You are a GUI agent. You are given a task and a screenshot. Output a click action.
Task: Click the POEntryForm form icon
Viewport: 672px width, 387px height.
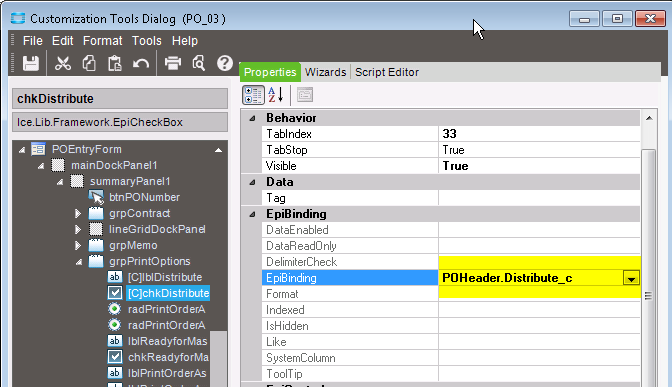38,149
